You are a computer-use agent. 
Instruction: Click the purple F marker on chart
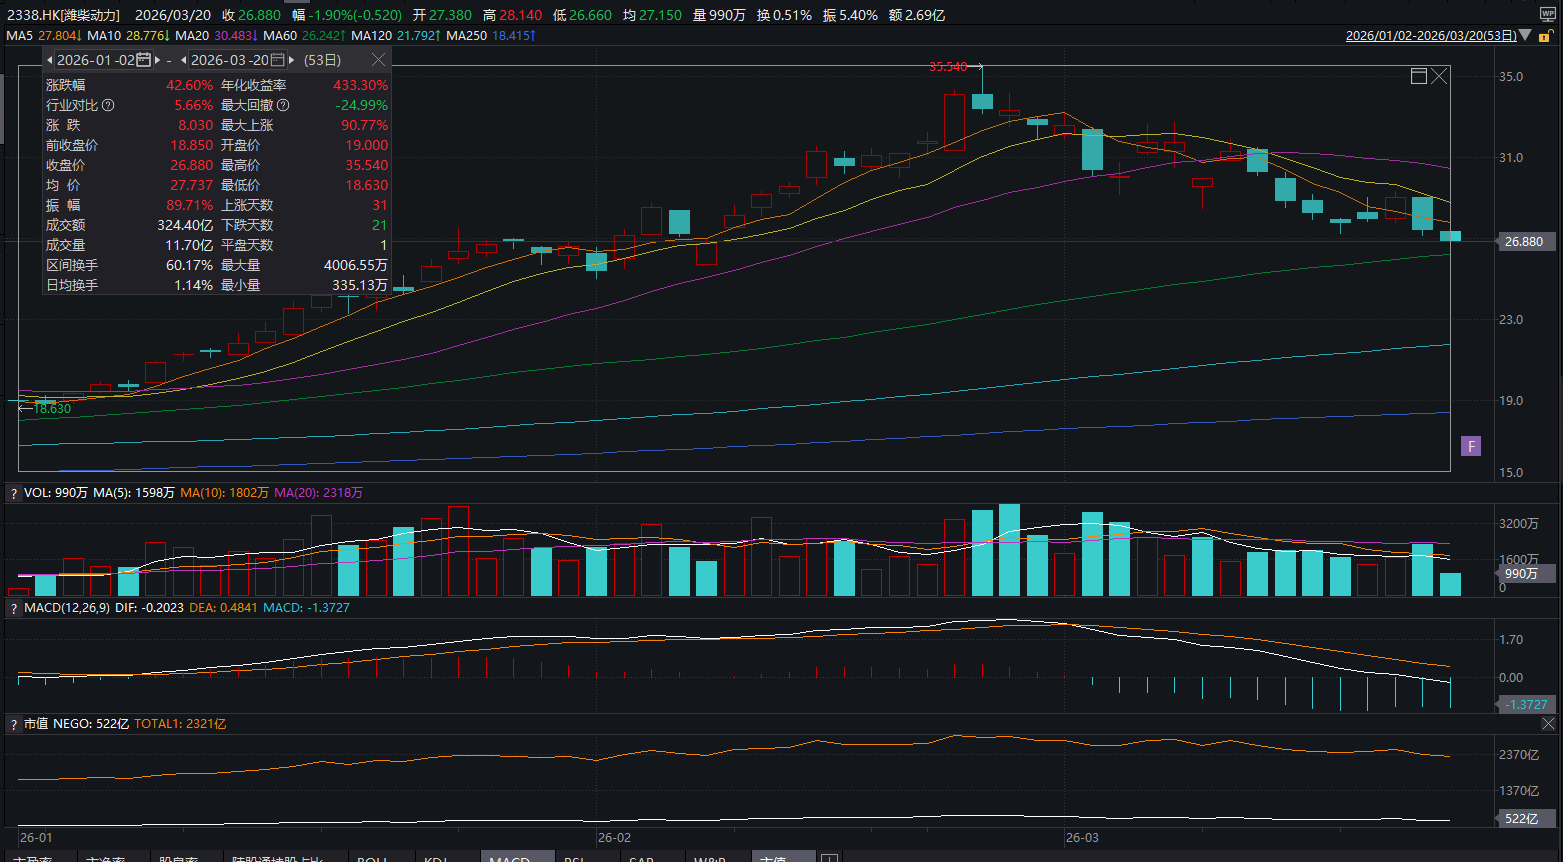pos(1470,446)
